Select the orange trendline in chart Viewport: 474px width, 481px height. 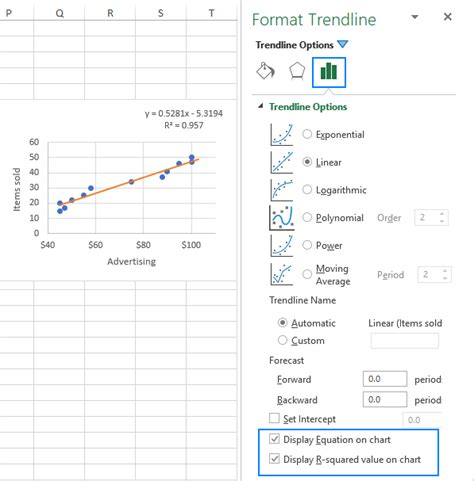130,182
